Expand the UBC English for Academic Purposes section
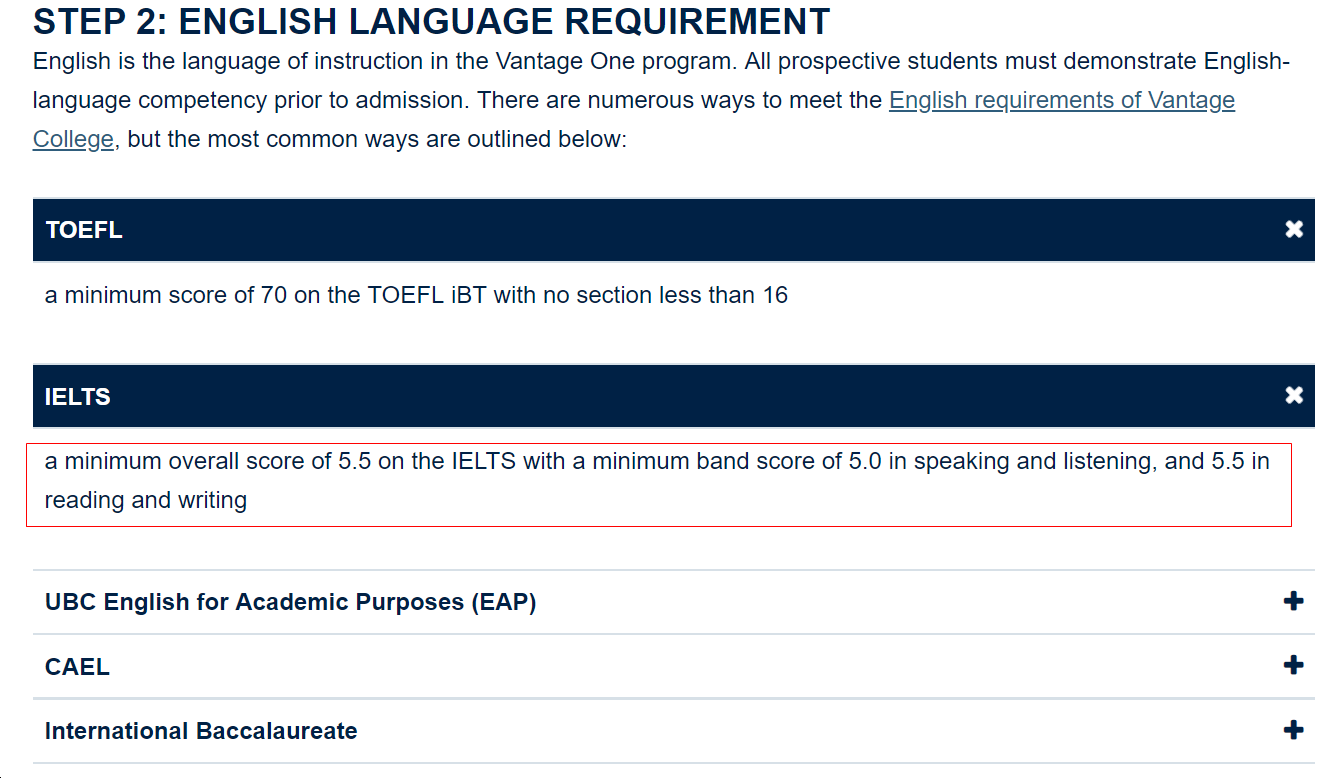This screenshot has height=778, width=1332. click(1294, 601)
